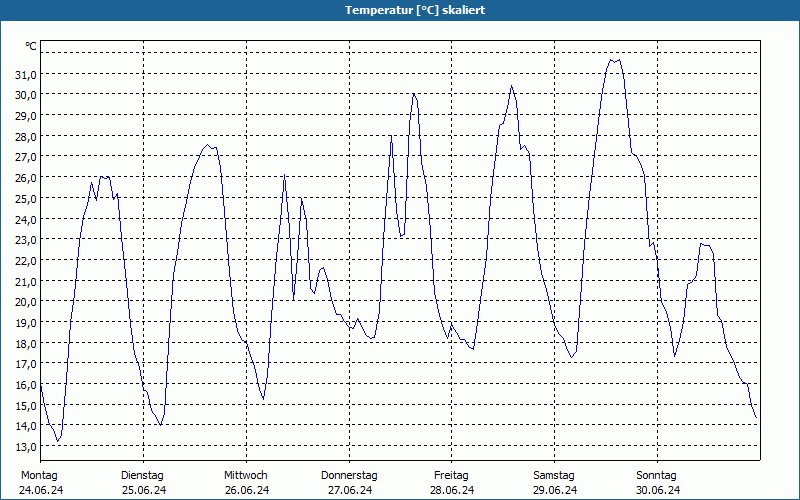
Task: Click Friday's temperature peak above 30
Action: point(511,86)
